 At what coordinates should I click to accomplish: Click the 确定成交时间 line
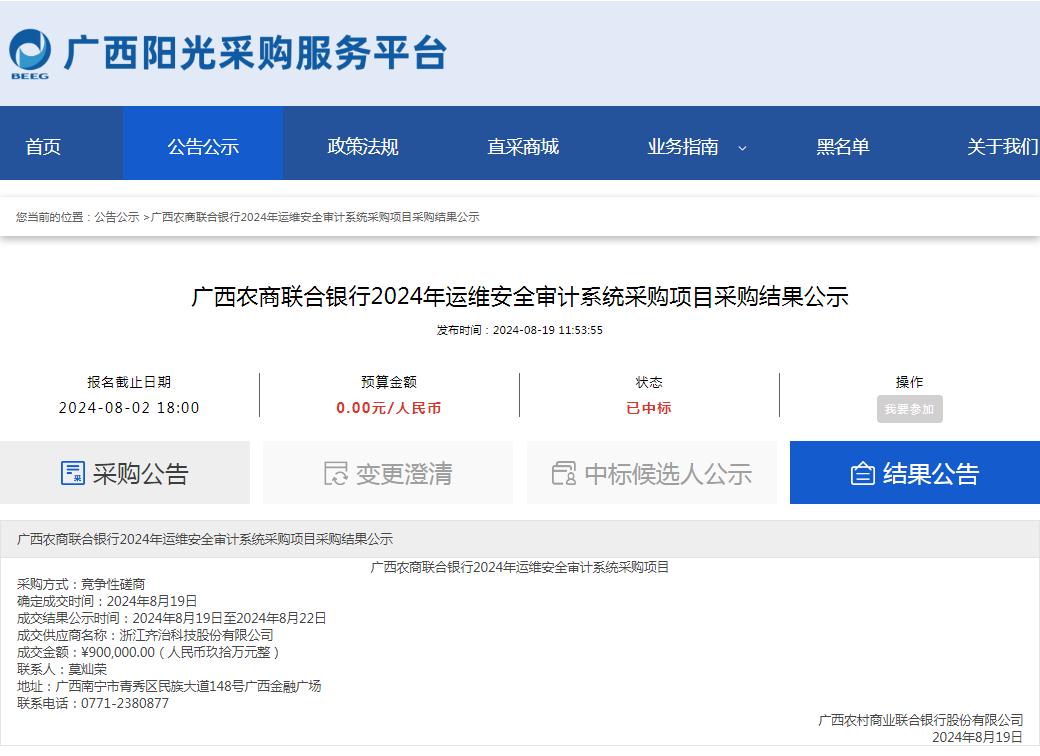click(107, 601)
